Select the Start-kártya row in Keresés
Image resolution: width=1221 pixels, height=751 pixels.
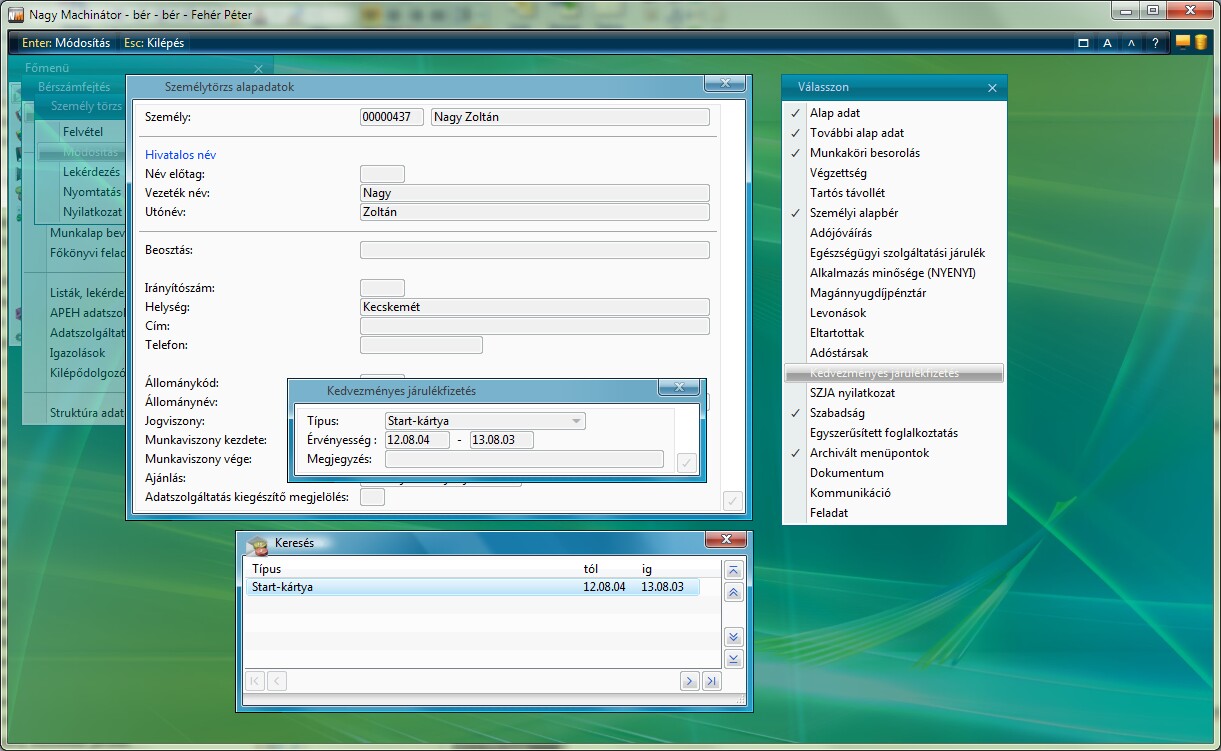pyautogui.click(x=470, y=587)
